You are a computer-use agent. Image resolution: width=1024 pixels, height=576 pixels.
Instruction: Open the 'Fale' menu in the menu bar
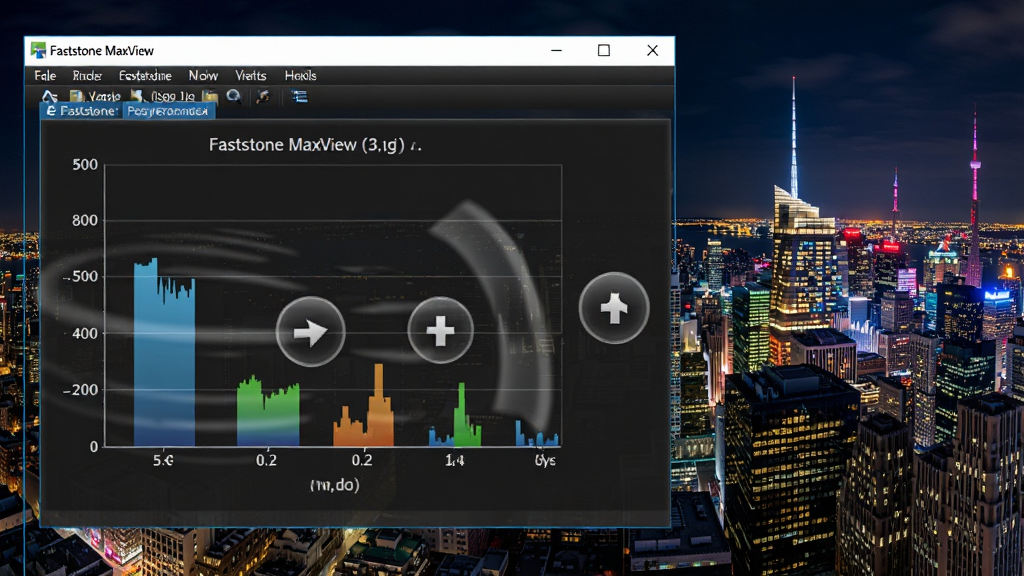(45, 76)
